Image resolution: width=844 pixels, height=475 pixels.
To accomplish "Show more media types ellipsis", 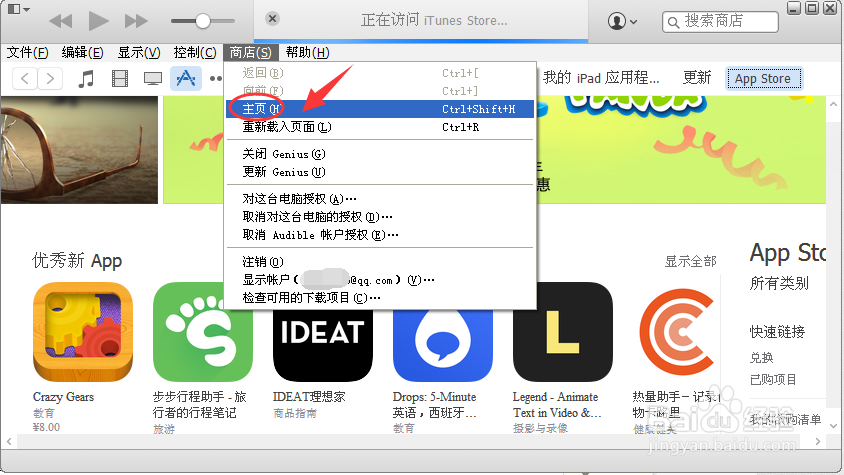I will pos(216,79).
